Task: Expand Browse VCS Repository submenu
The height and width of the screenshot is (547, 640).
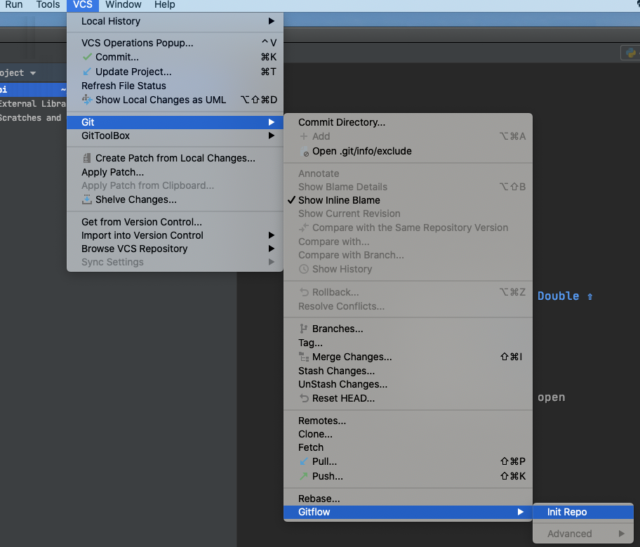Action: [x=175, y=249]
